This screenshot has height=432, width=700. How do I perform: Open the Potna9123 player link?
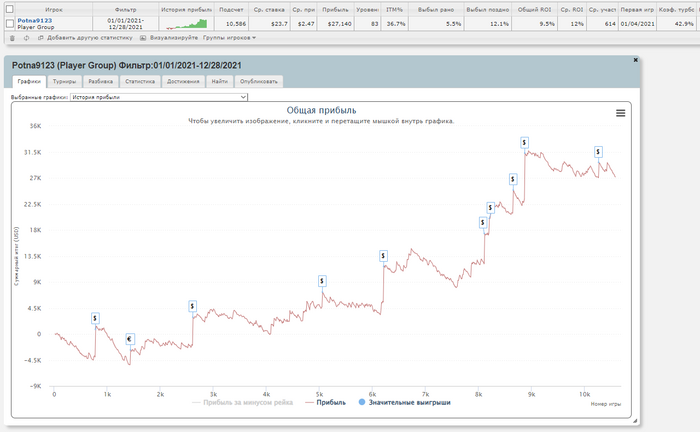point(35,21)
